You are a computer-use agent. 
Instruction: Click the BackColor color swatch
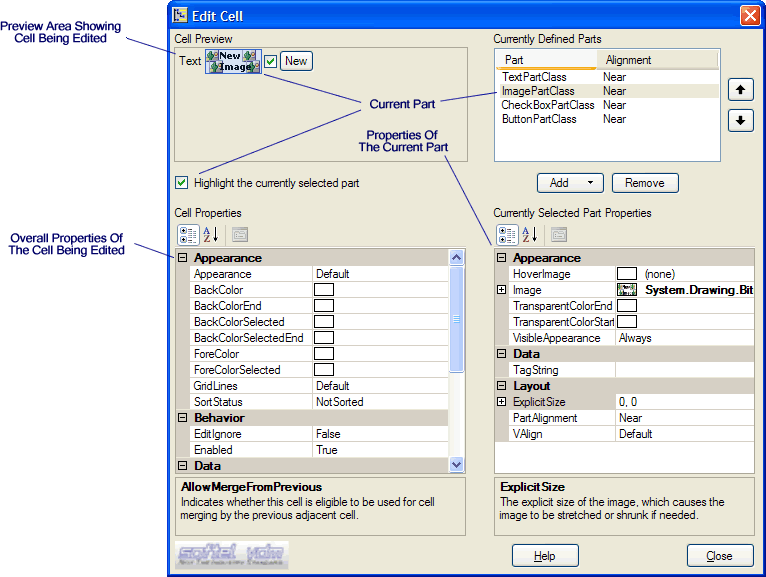324,290
